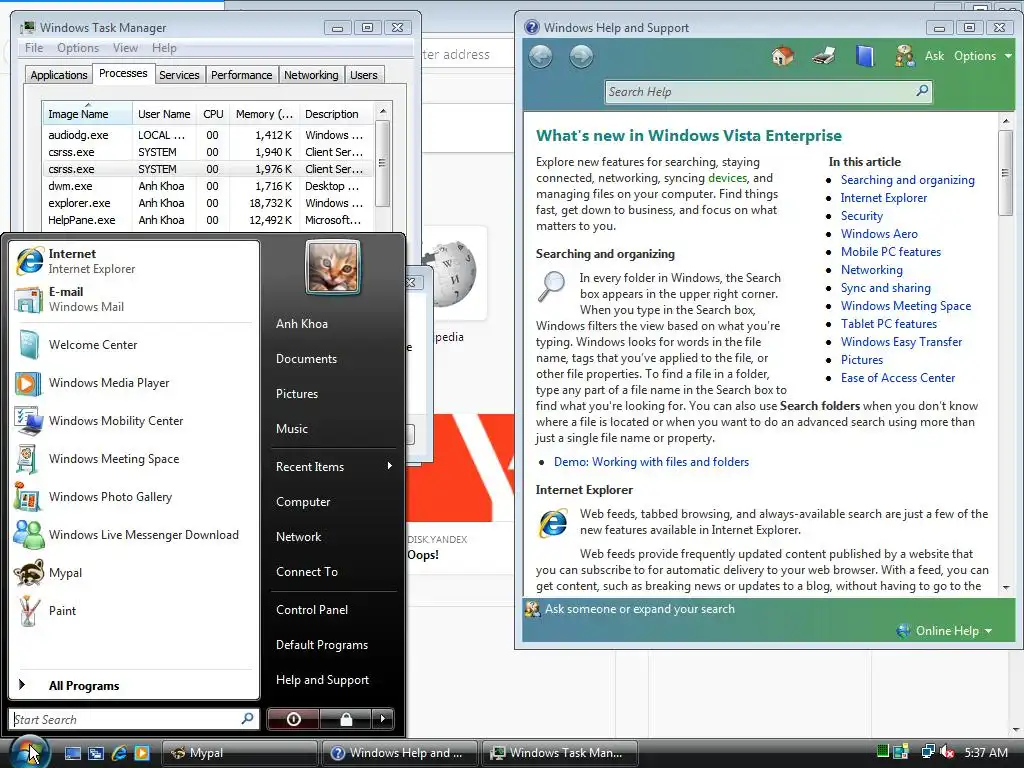Image resolution: width=1024 pixels, height=768 pixels.
Task: Click the Search Help input field
Action: pos(768,91)
